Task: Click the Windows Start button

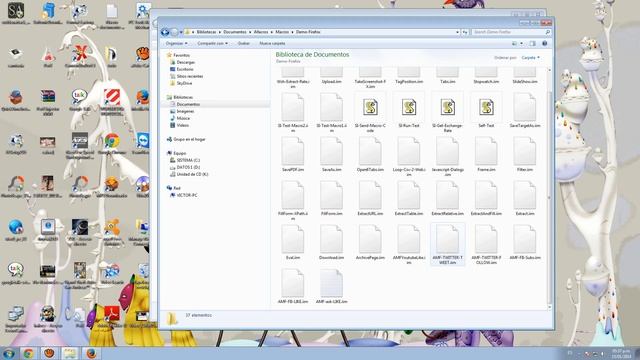Action: pos(9,353)
